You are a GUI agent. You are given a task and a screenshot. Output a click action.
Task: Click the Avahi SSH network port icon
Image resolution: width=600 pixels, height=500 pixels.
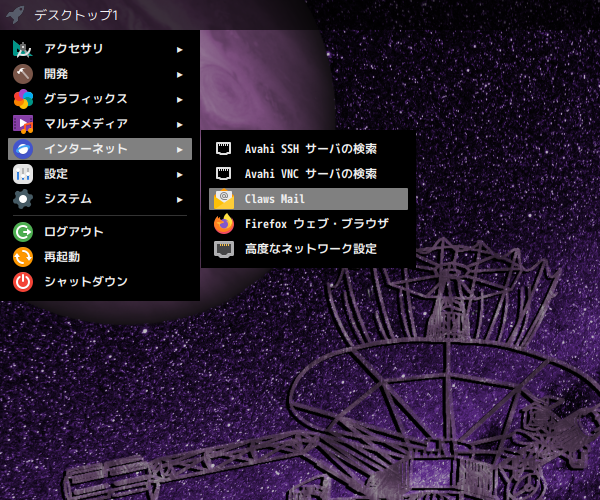[223, 148]
